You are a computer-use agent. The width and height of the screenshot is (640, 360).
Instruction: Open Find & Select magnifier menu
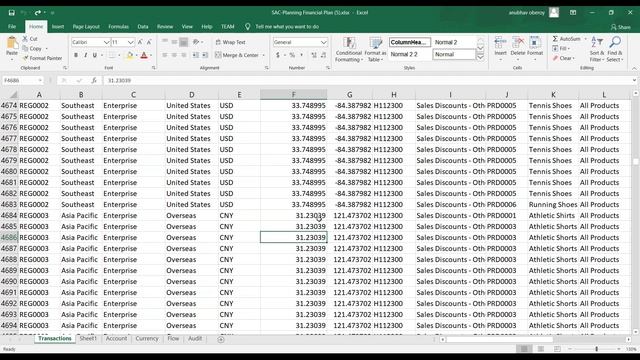click(615, 49)
